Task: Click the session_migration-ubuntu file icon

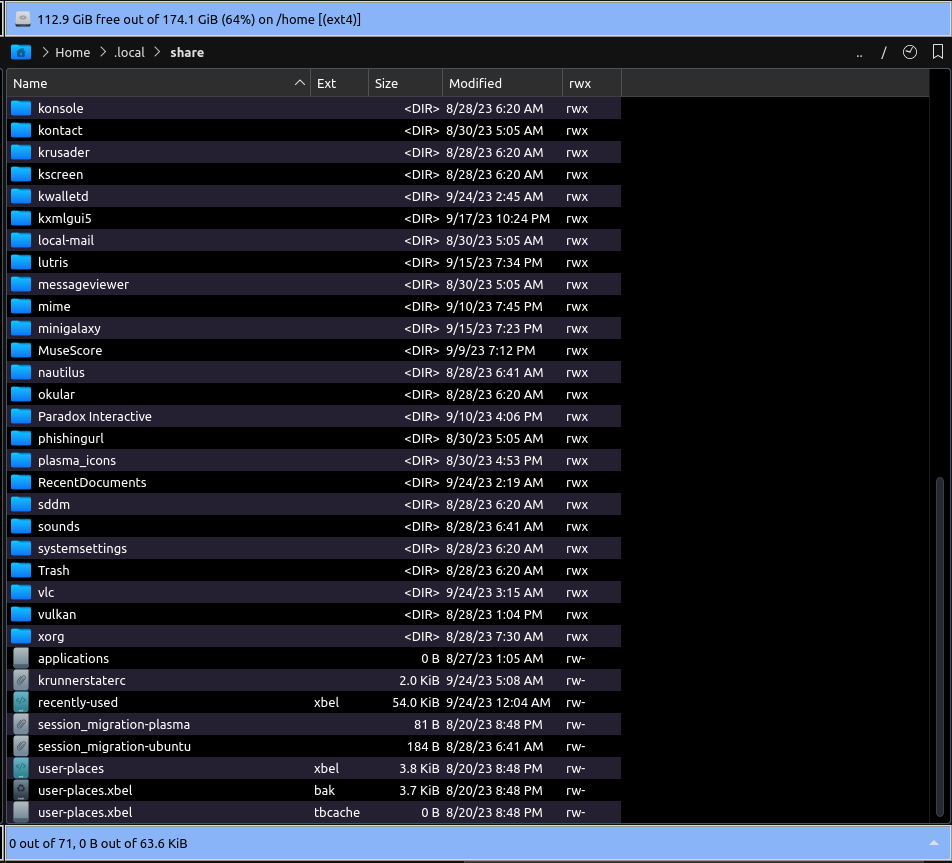Action: click(x=21, y=746)
